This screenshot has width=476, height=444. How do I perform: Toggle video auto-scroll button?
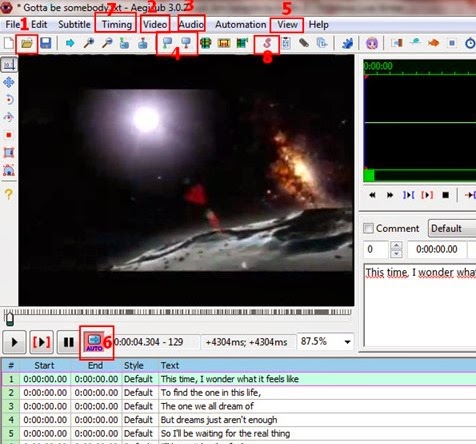94,342
